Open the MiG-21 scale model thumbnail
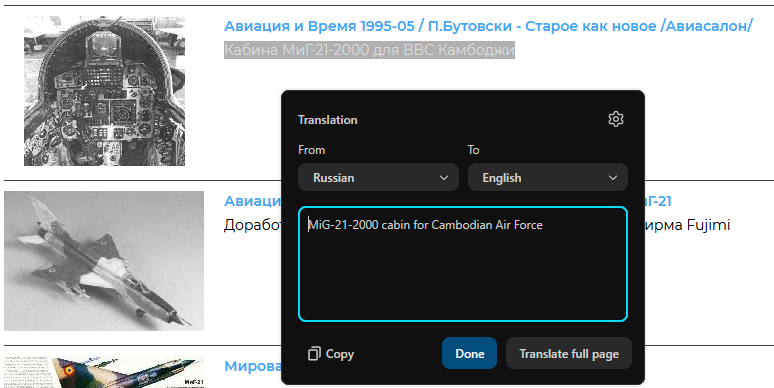This screenshot has width=774, height=388. (104, 261)
